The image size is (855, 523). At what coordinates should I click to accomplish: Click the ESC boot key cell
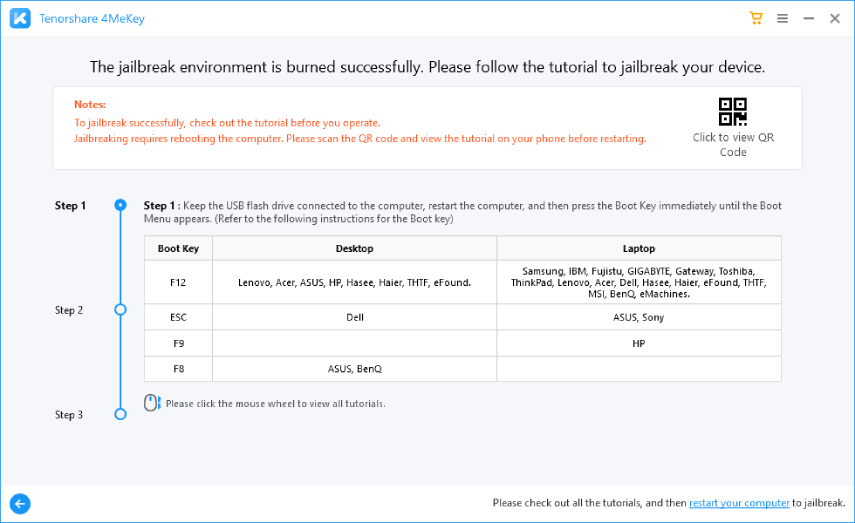pyautogui.click(x=178, y=318)
